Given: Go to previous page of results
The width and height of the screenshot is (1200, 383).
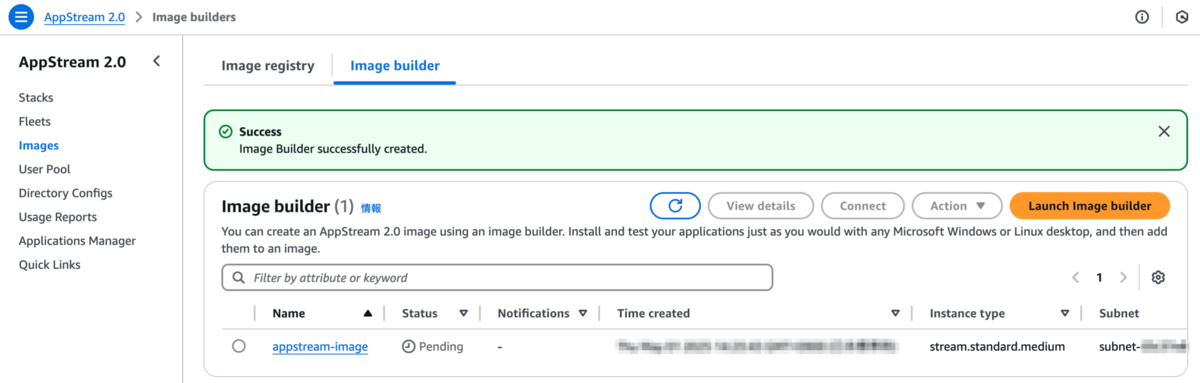Looking at the screenshot, I should click(1075, 277).
